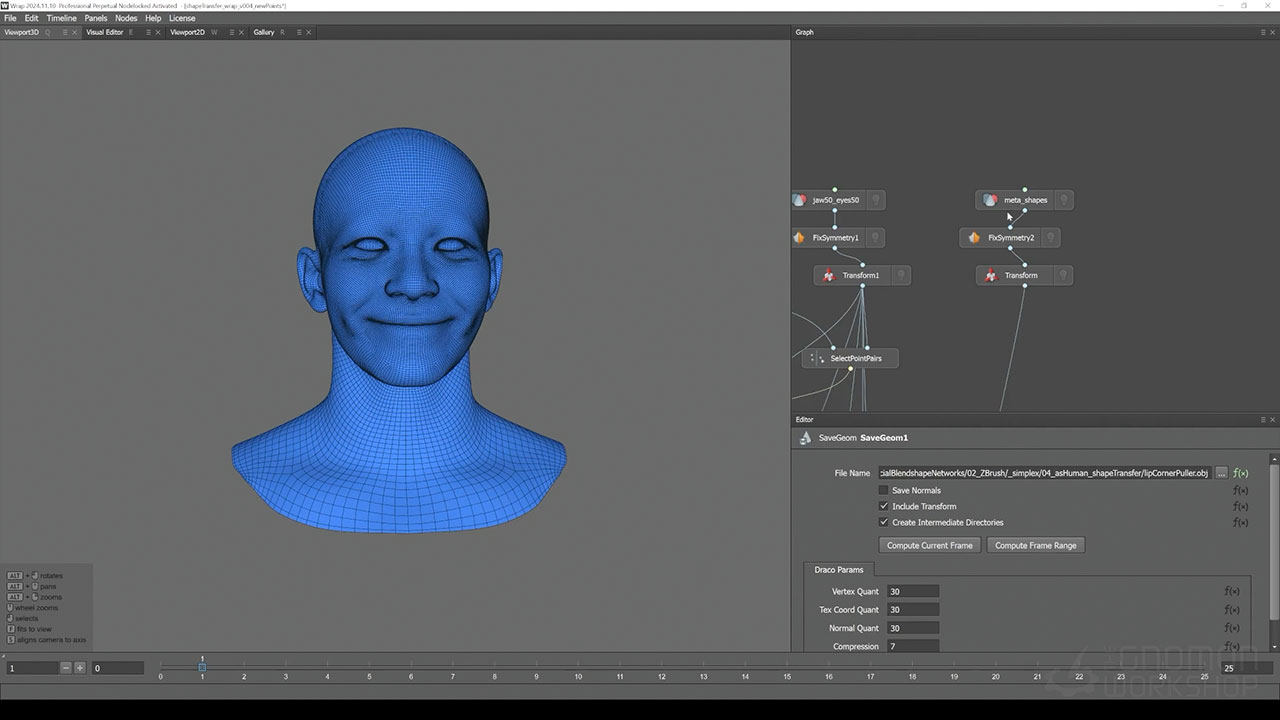
Task: Open file browser with the ... button
Action: click(x=1221, y=473)
